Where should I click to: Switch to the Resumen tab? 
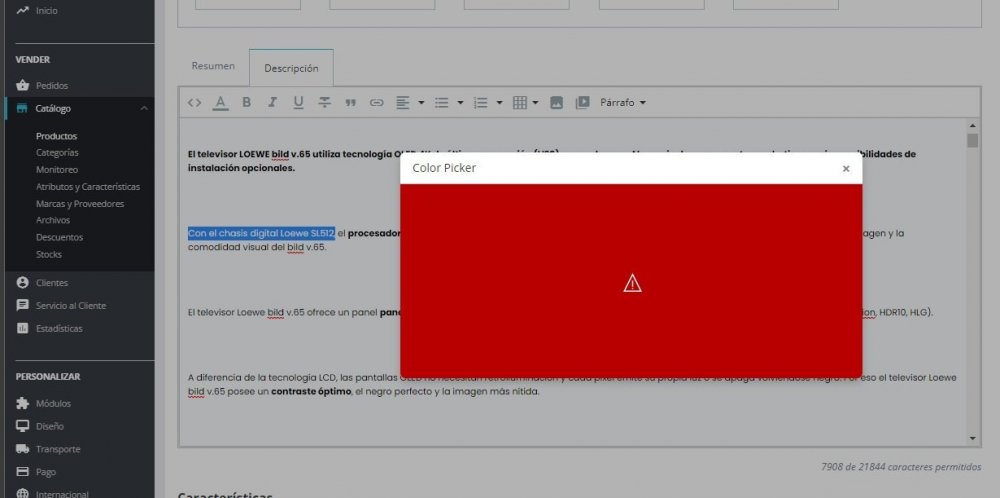(213, 66)
